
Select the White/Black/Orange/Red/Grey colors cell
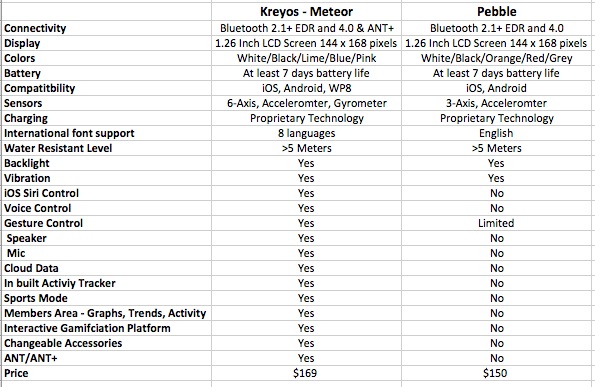[x=496, y=58]
